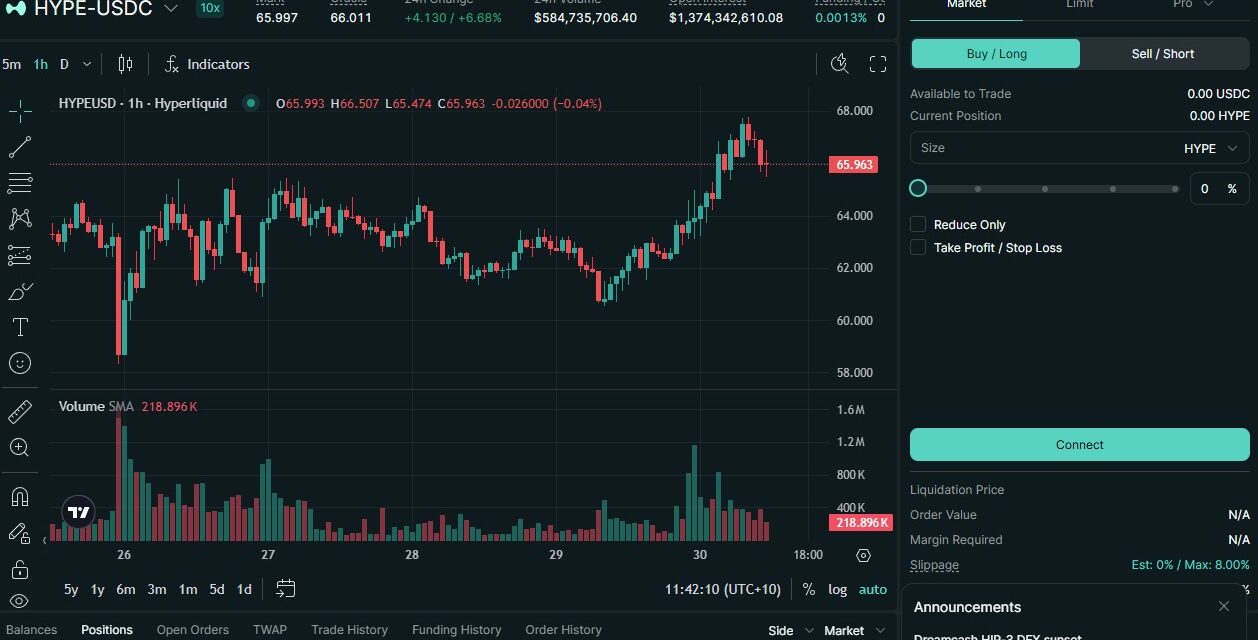Screen dimensions: 1258x640
Task: Select the brush drawing tool
Action: click(20, 291)
